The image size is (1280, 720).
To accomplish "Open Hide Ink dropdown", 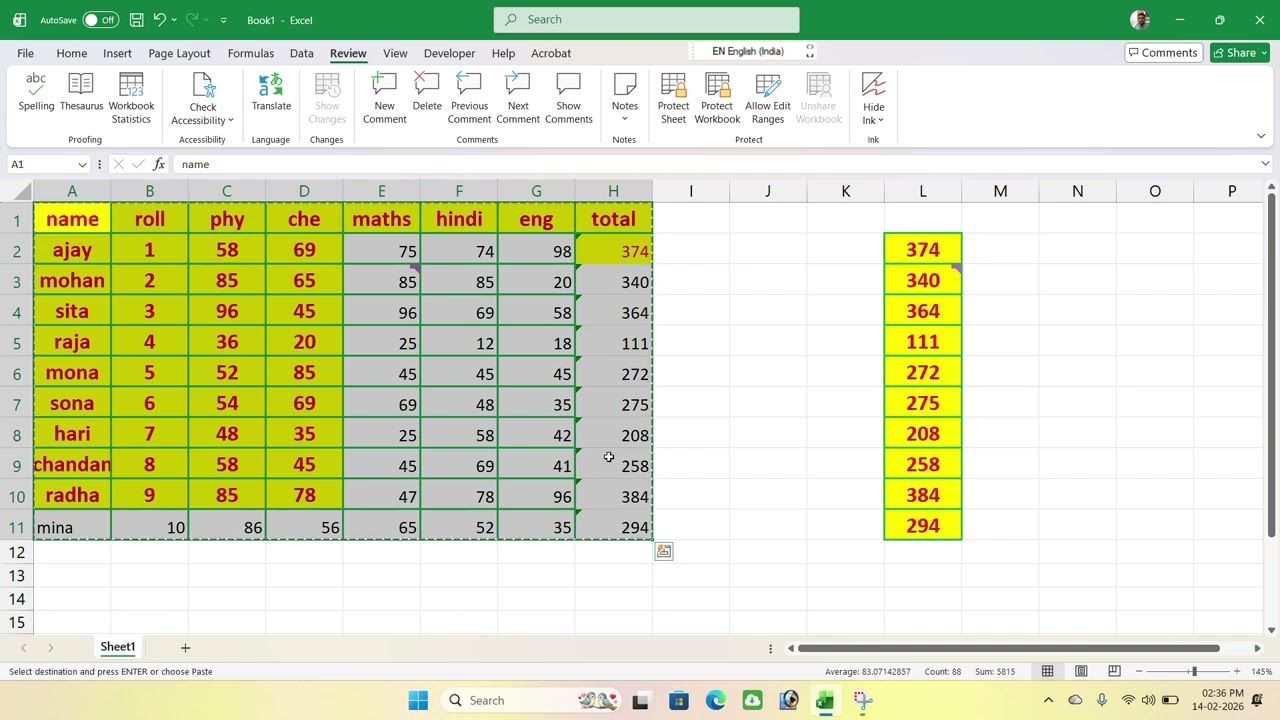I will coord(873,99).
